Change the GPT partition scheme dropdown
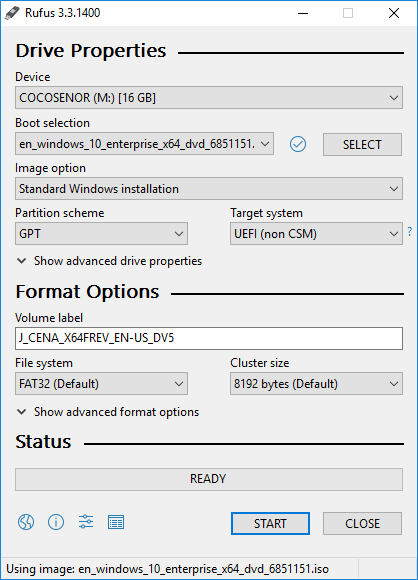The image size is (418, 580). tap(101, 233)
